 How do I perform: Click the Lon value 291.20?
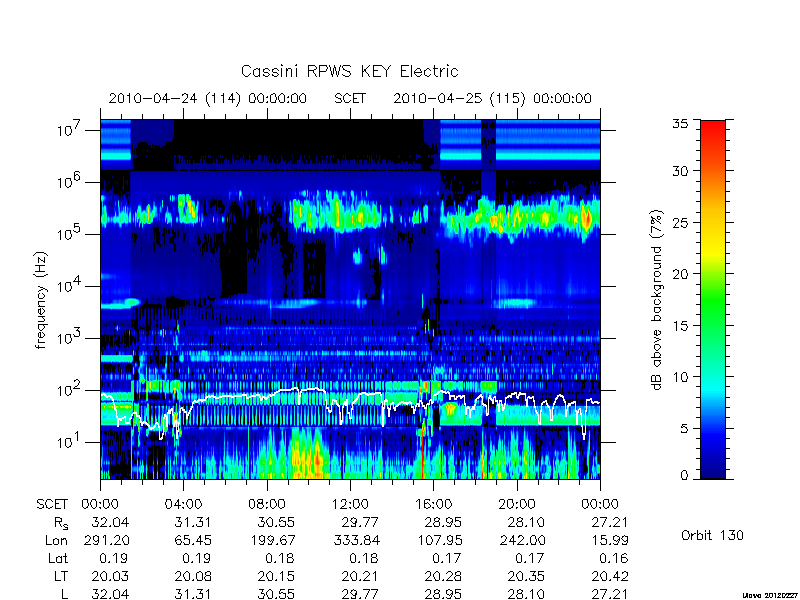pyautogui.click(x=107, y=540)
